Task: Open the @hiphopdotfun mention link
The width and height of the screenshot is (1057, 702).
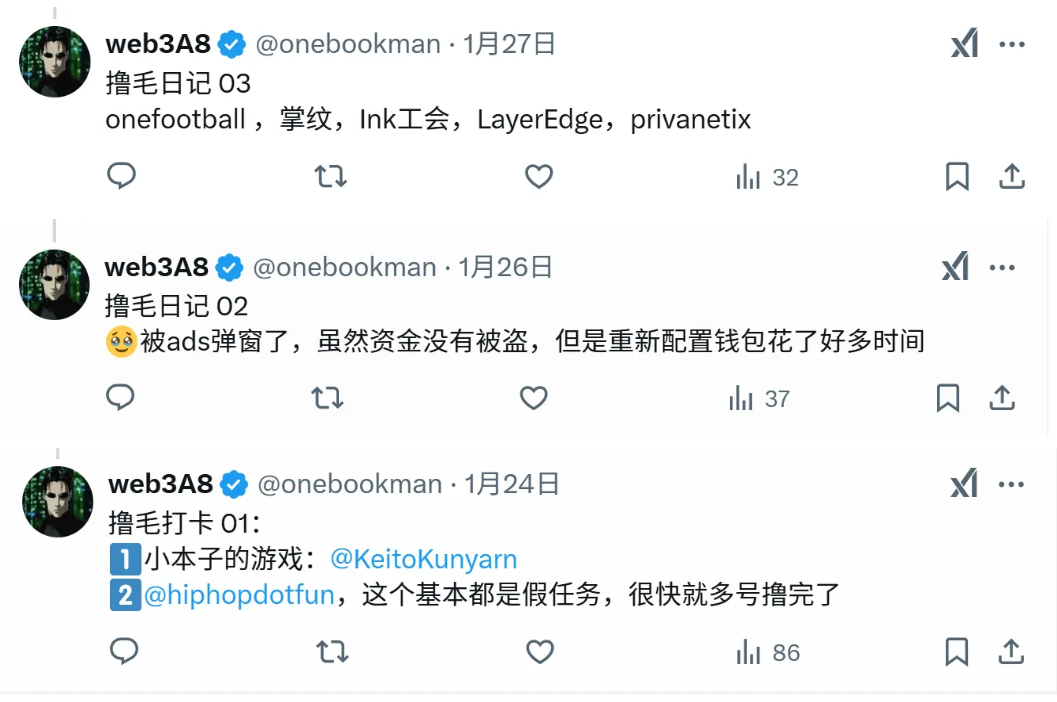Action: [x=239, y=595]
